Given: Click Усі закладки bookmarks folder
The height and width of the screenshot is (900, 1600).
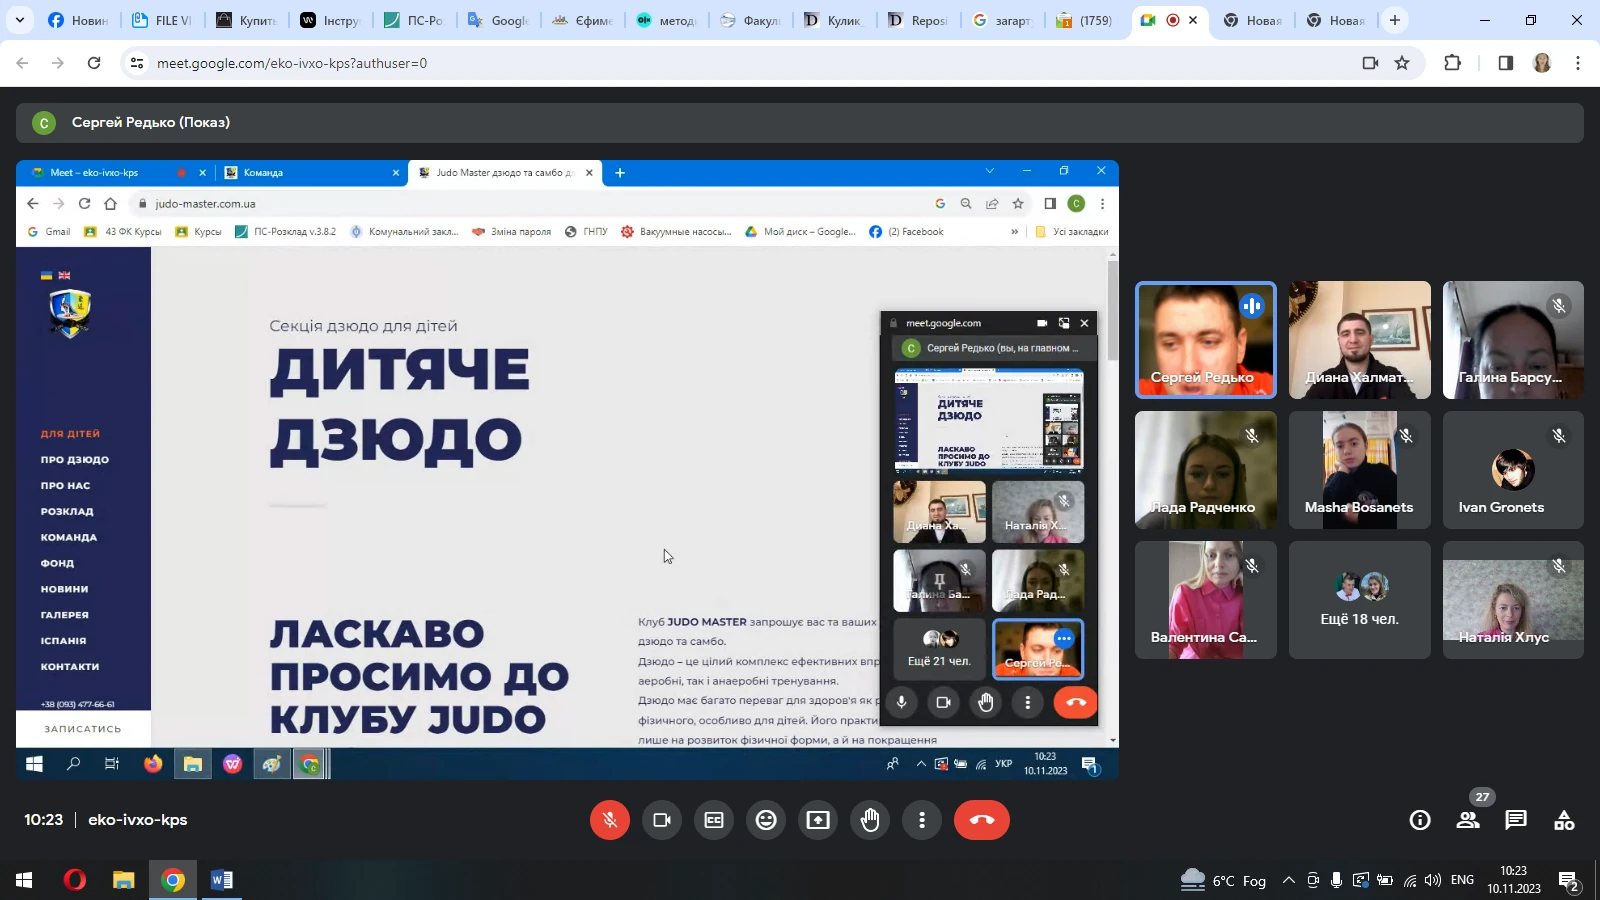Looking at the screenshot, I should tap(1071, 232).
